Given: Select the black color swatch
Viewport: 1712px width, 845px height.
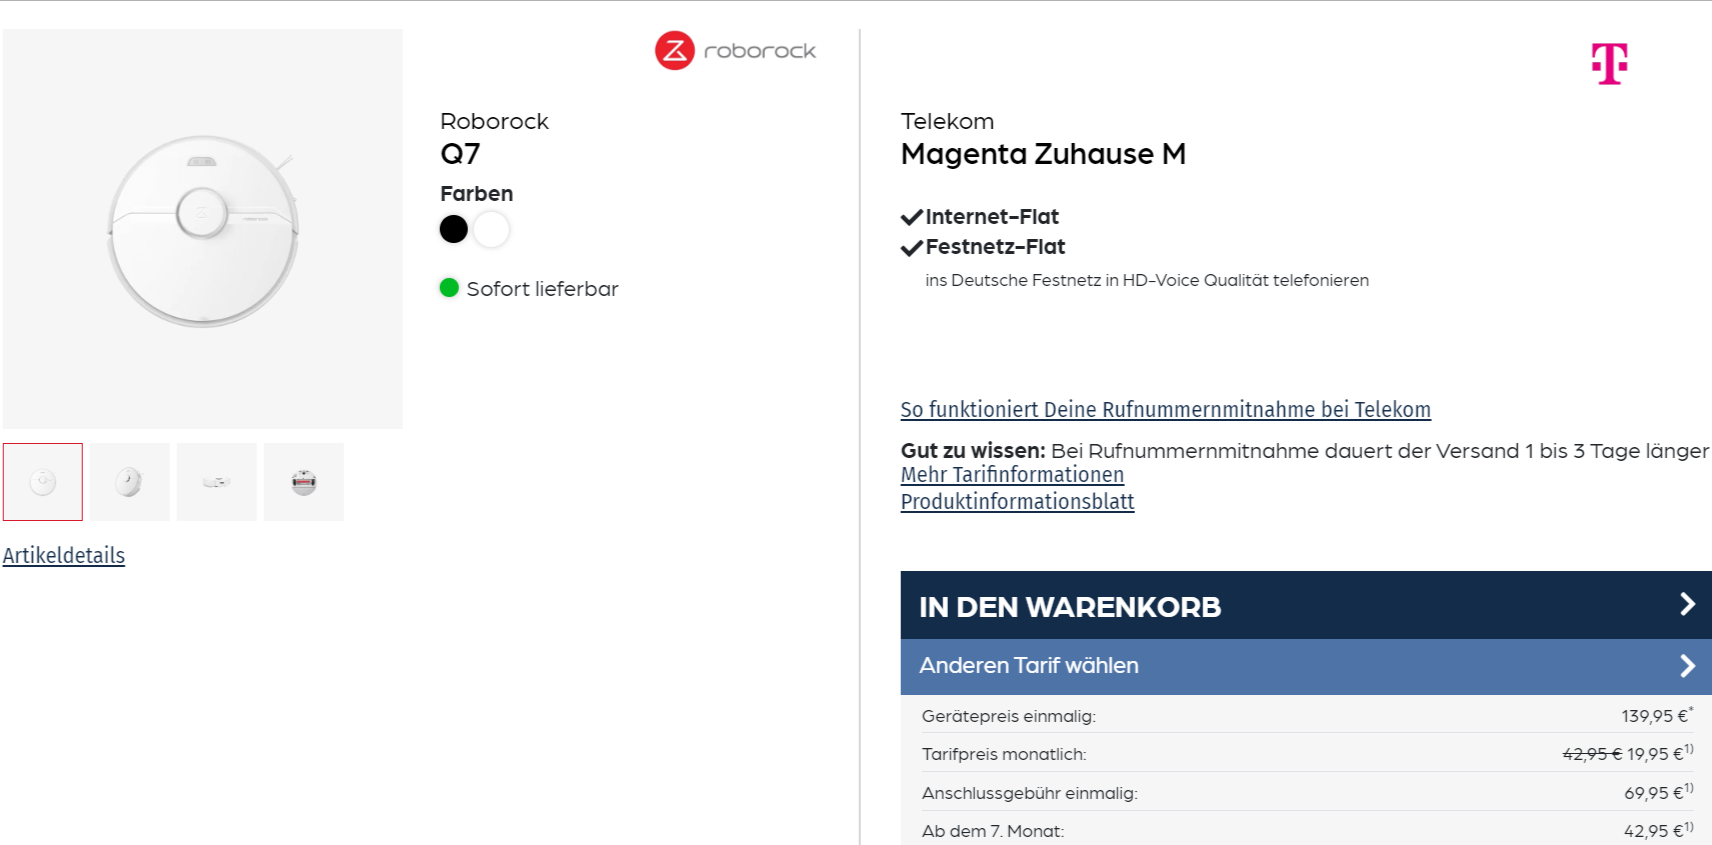Looking at the screenshot, I should pyautogui.click(x=454, y=229).
